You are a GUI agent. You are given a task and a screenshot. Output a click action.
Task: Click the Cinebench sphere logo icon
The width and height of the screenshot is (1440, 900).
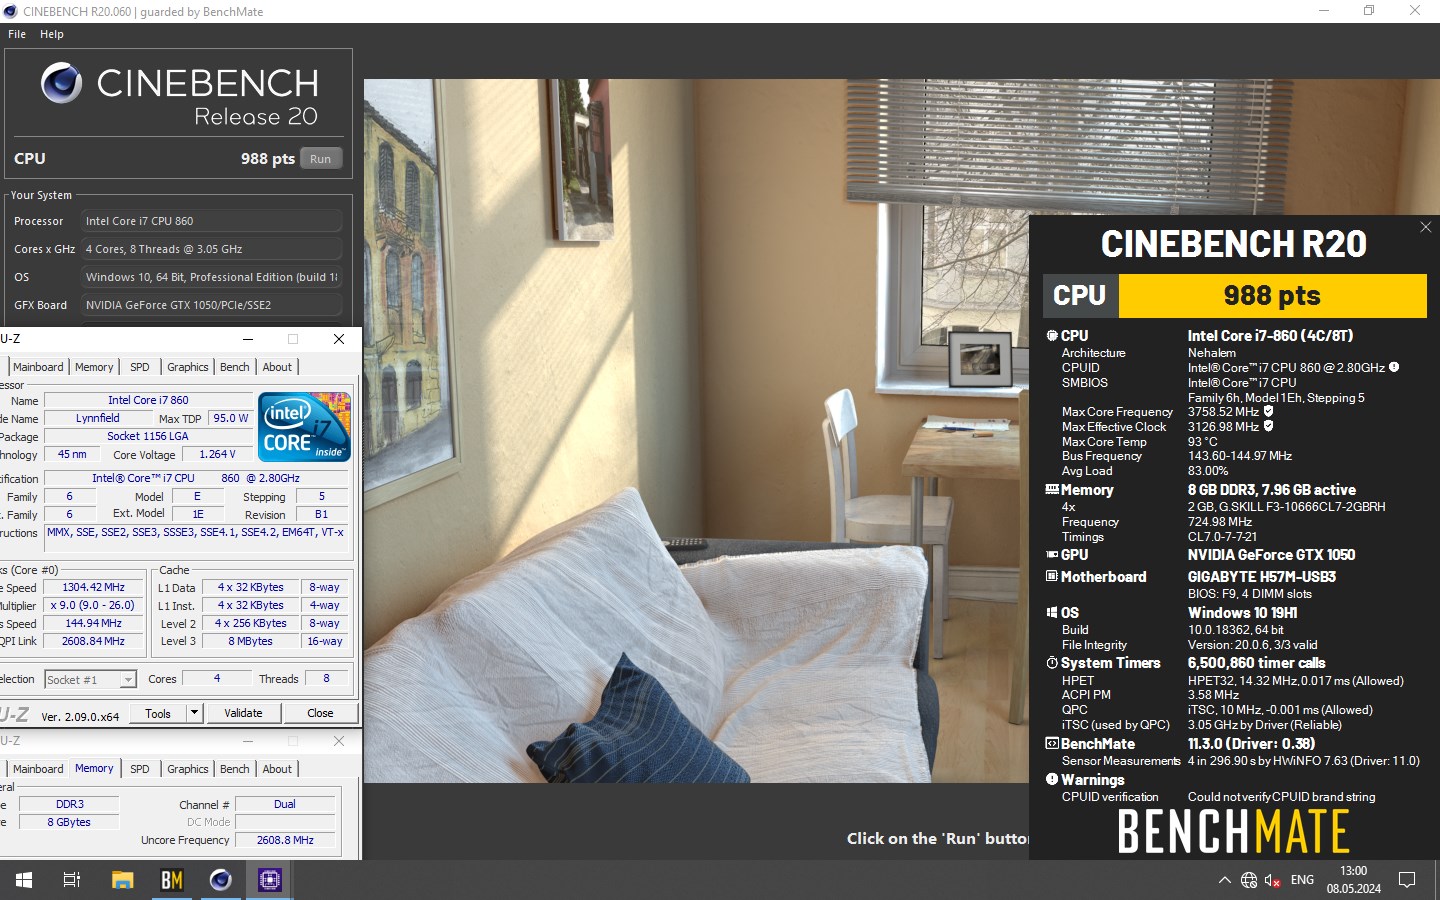click(x=62, y=83)
